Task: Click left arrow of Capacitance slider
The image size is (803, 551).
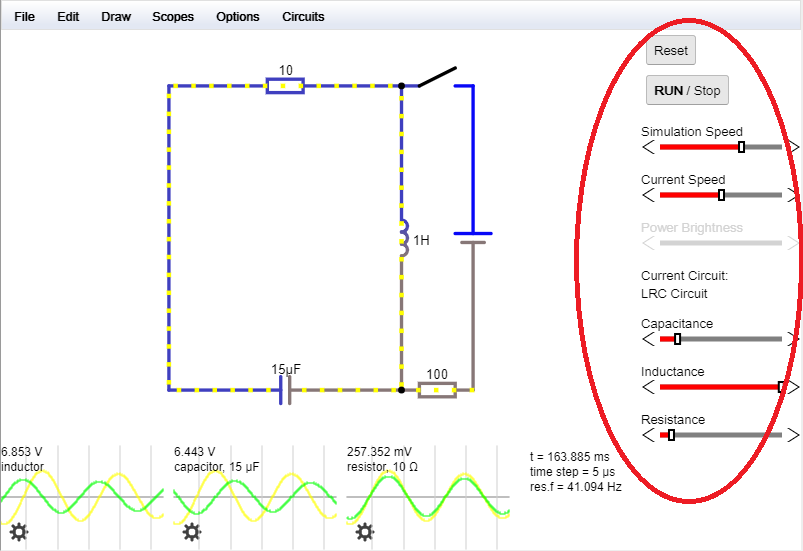Action: coord(649,339)
